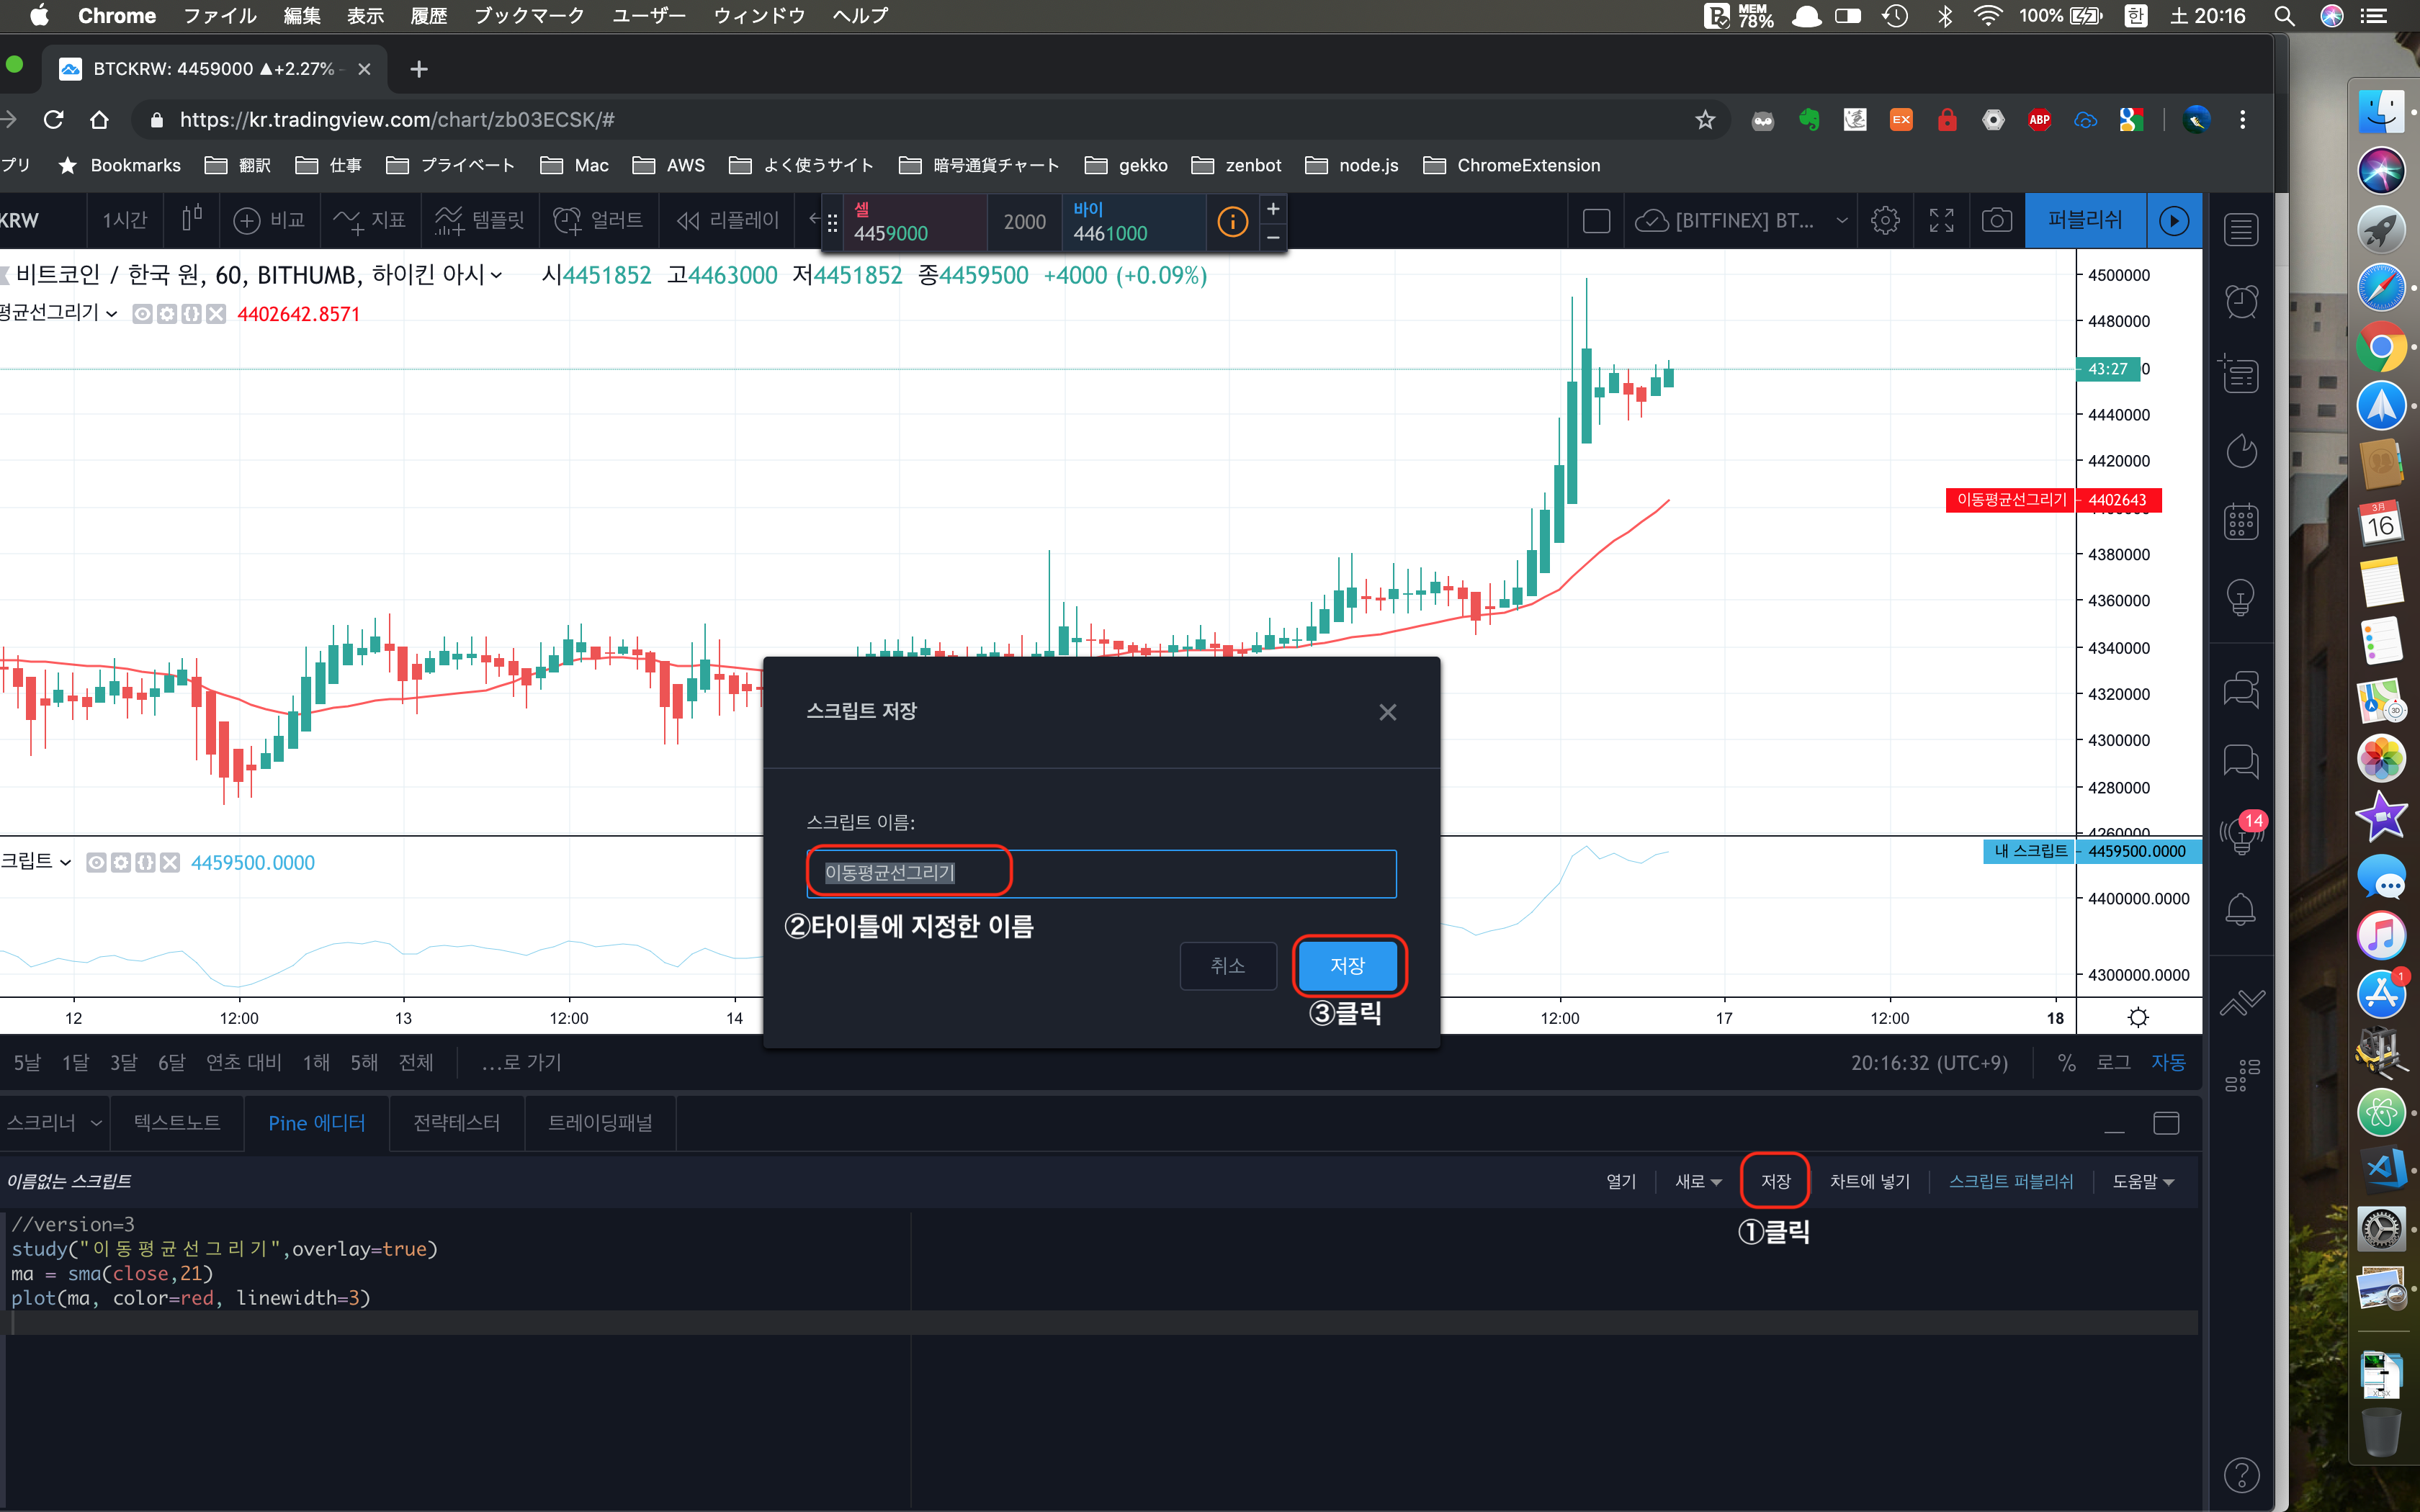Screen dimensions: 2420x1512
Task: Click Open (열기) in Pine editor
Action: click(1621, 1181)
